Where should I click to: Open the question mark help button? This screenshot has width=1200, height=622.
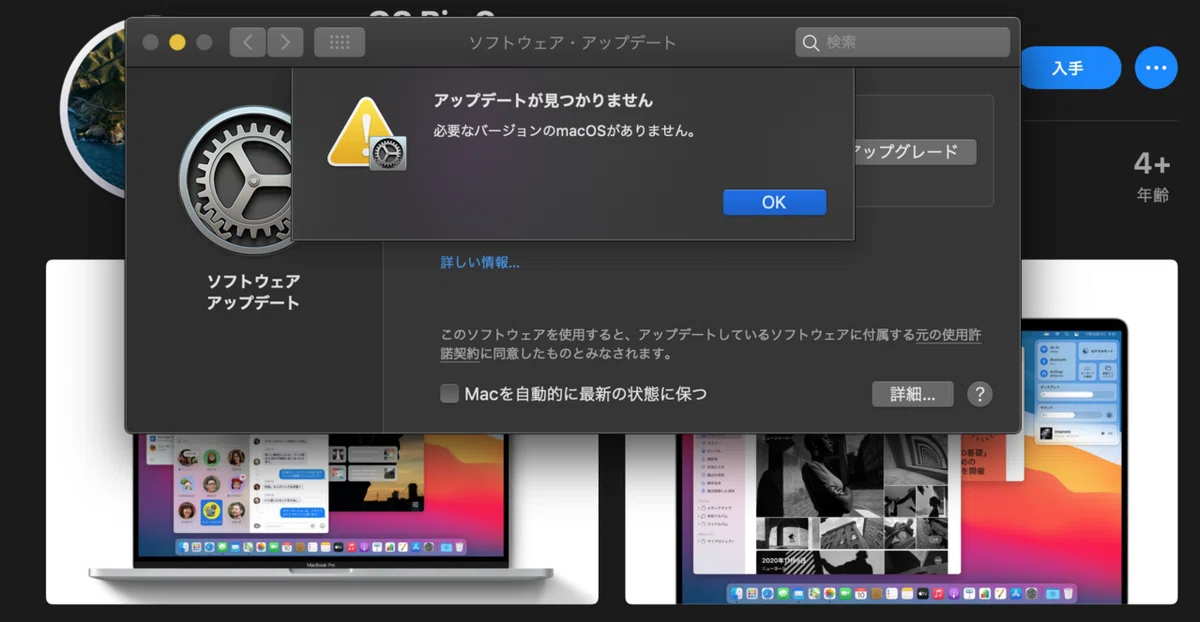[980, 394]
